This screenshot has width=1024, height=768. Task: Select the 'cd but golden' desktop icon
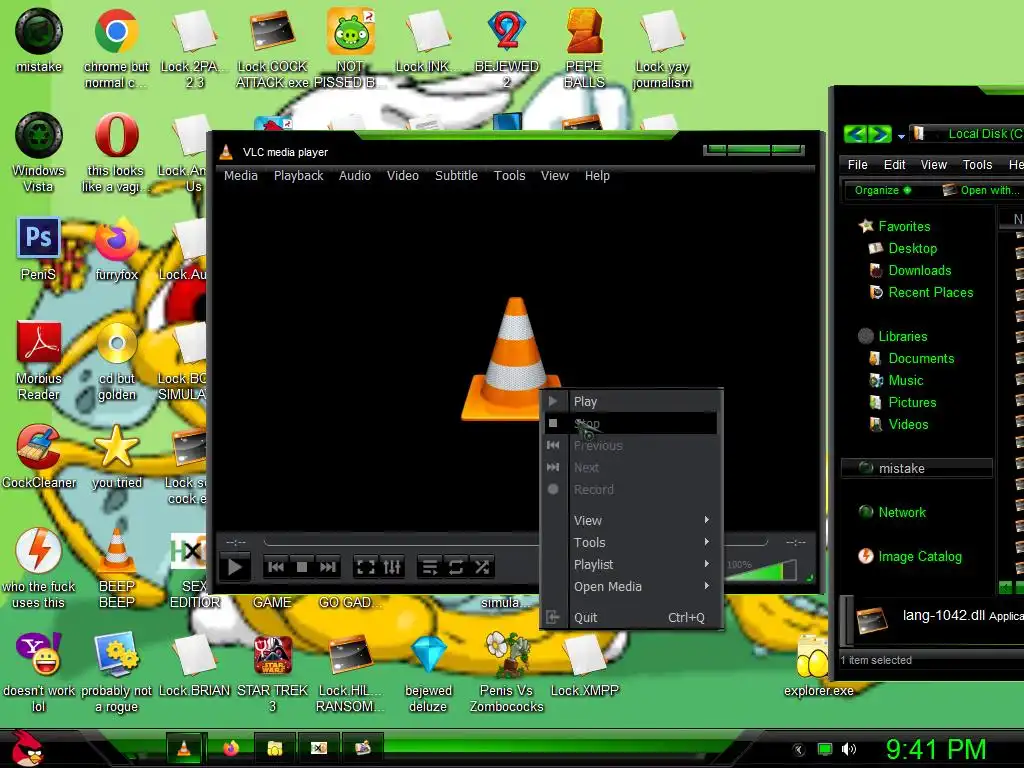[117, 360]
